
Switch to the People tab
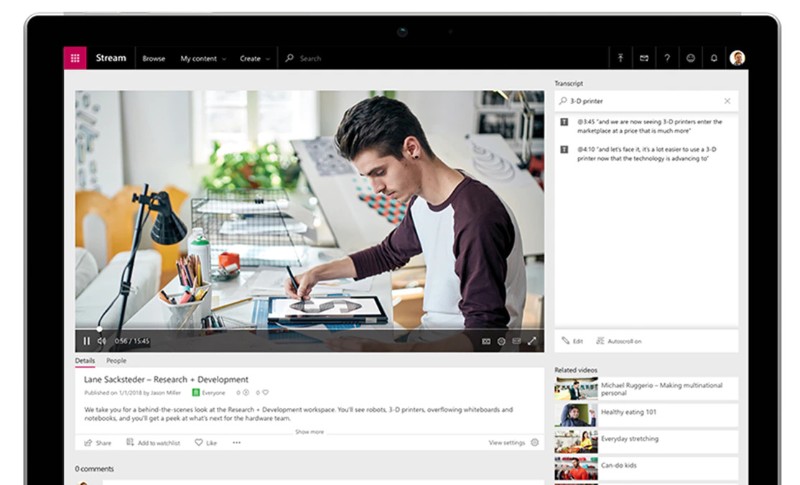(116, 361)
